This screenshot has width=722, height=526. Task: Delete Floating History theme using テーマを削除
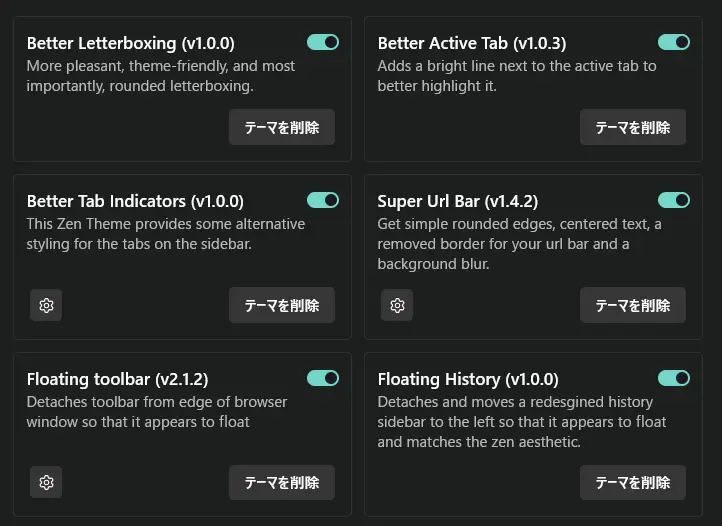click(633, 482)
